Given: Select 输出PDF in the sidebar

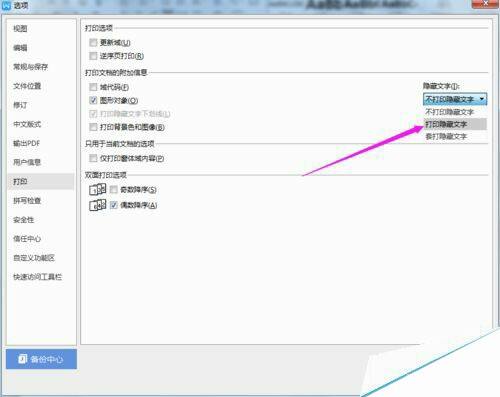Looking at the screenshot, I should tap(26, 143).
